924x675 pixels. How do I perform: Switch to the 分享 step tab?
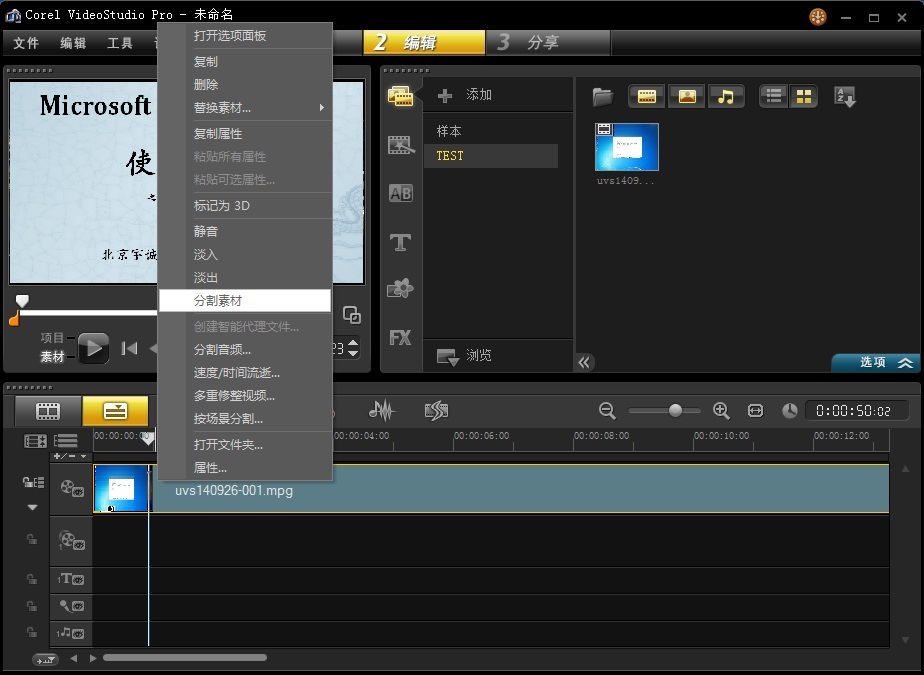547,43
